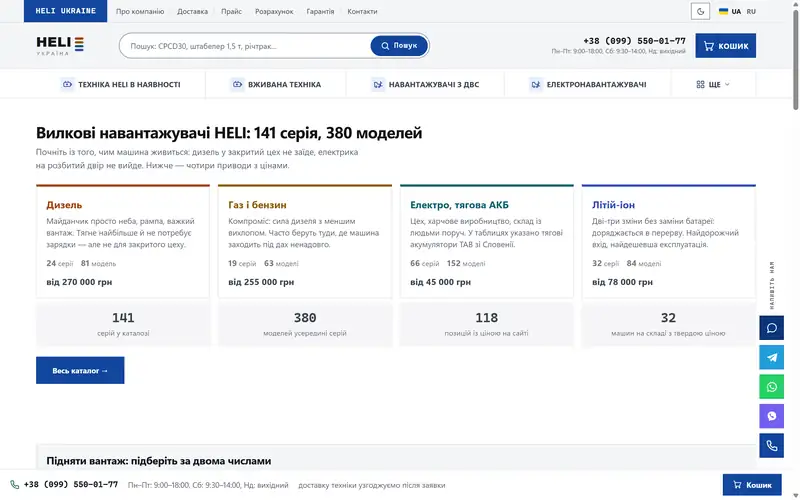Click the Пошук search button
Screen dimensions: 800x500
[399, 45]
